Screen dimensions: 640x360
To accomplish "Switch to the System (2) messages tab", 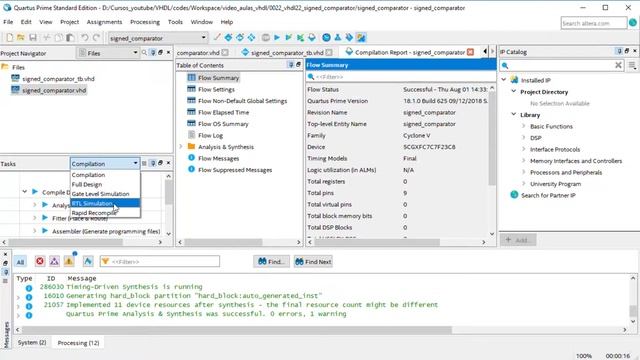I will tap(32, 342).
